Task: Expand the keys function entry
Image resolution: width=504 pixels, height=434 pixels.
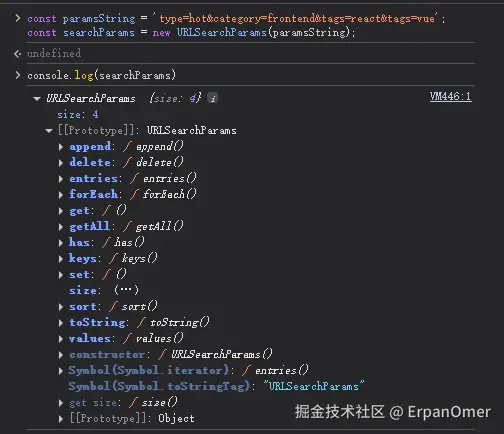Action: pos(61,259)
